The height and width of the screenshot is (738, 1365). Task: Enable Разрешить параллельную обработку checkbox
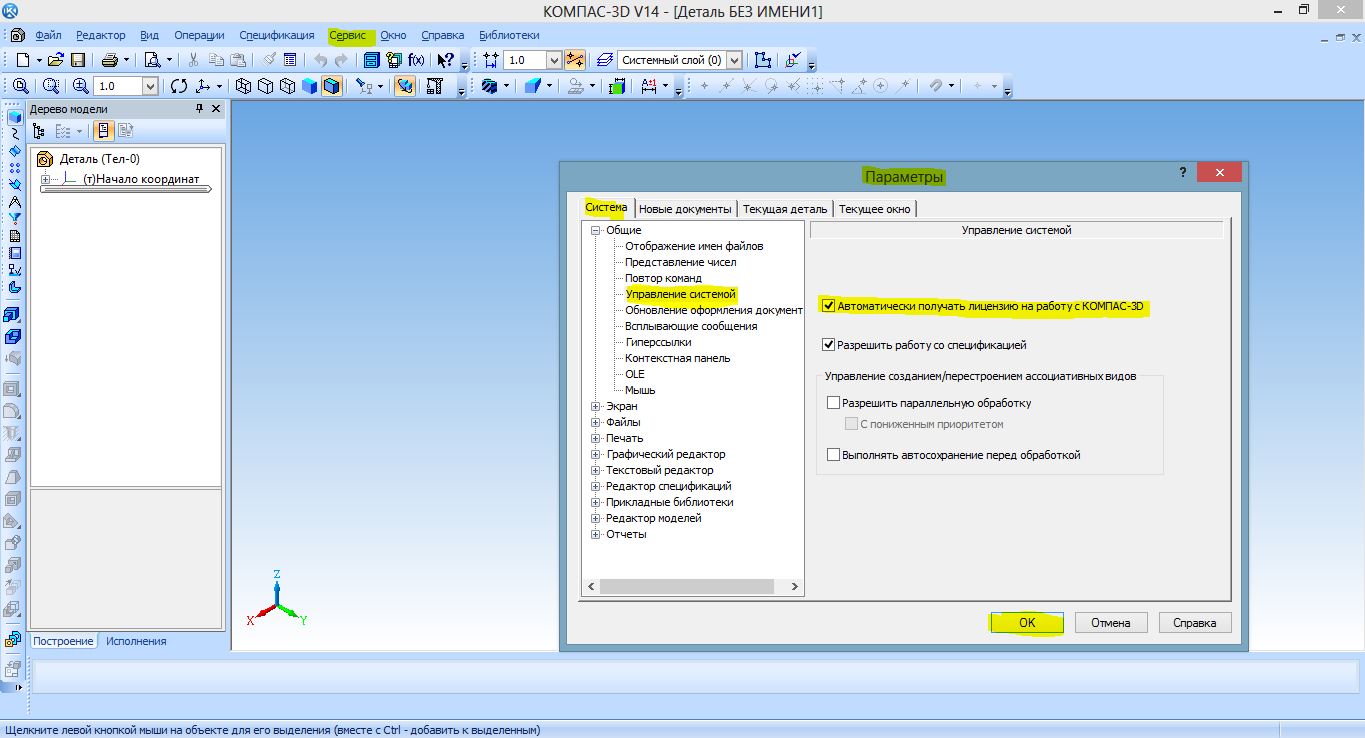pyautogui.click(x=834, y=403)
